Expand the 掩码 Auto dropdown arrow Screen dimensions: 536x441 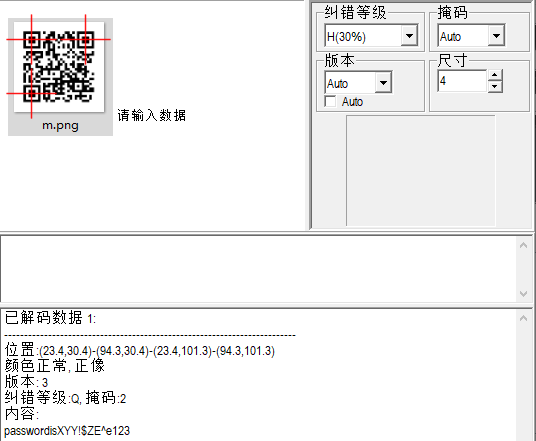pyautogui.click(x=496, y=35)
